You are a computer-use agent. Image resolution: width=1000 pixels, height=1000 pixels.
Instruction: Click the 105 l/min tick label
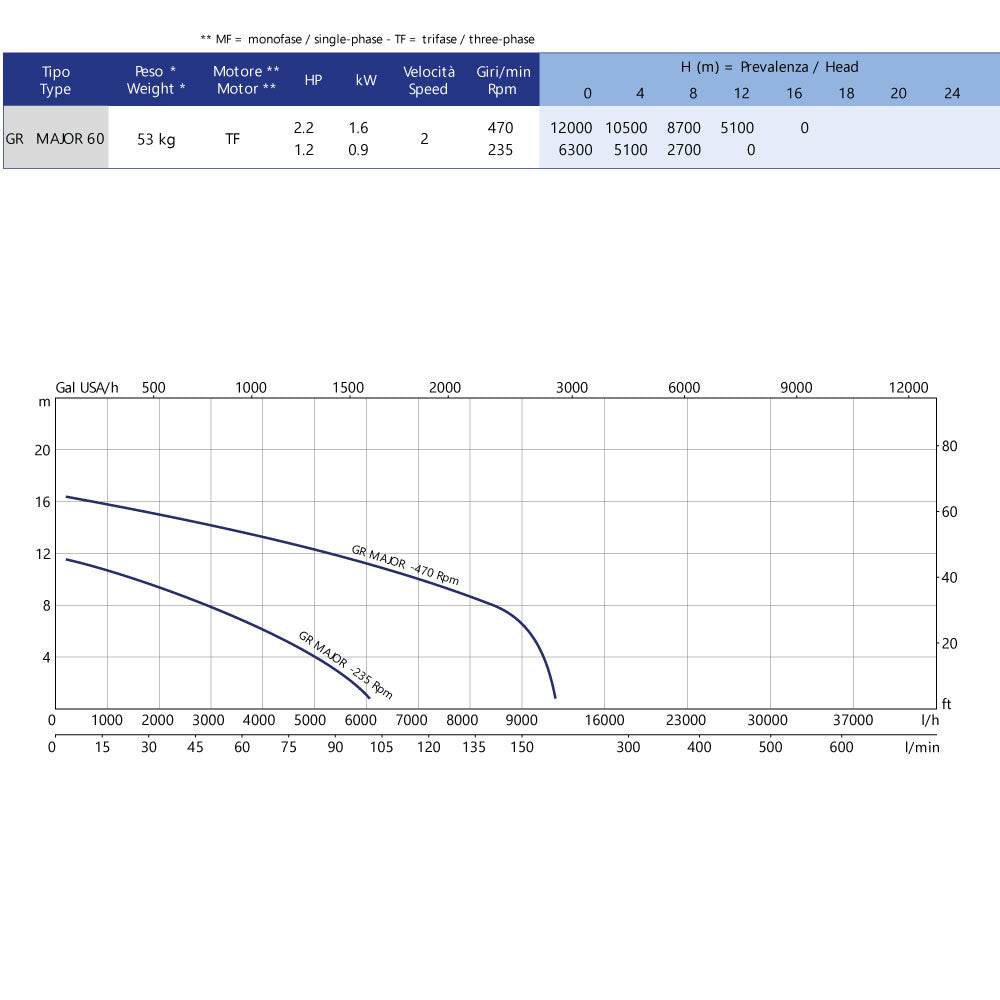[381, 747]
